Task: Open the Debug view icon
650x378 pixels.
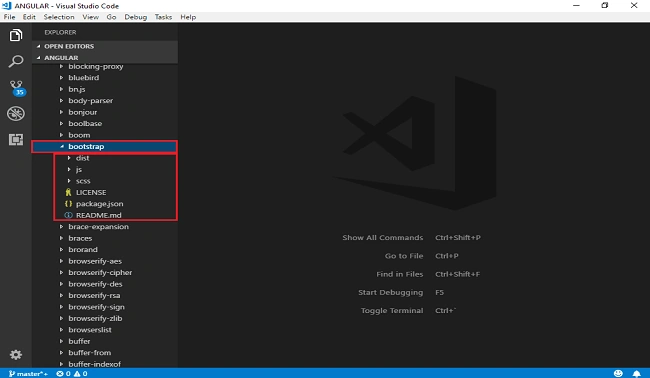Action: [16, 114]
